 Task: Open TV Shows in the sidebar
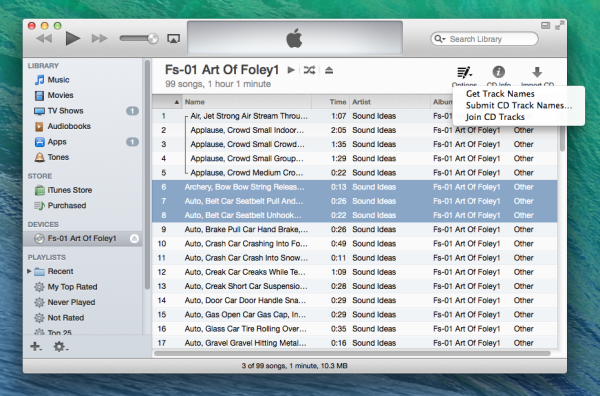click(65, 111)
